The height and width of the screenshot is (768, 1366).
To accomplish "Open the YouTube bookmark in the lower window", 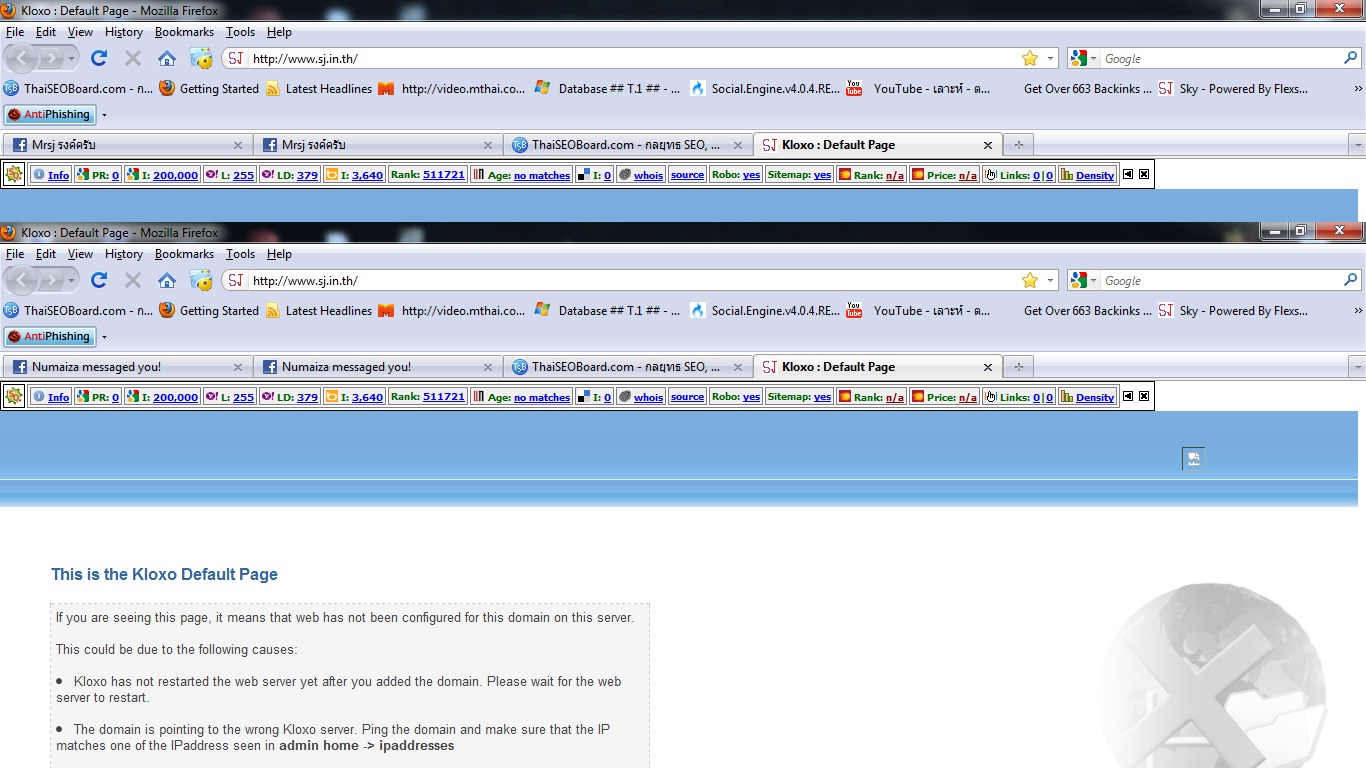I will pyautogui.click(x=918, y=311).
